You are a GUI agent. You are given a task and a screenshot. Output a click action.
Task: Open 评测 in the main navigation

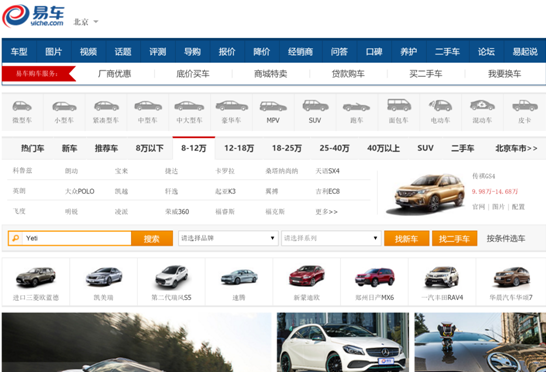pyautogui.click(x=158, y=52)
